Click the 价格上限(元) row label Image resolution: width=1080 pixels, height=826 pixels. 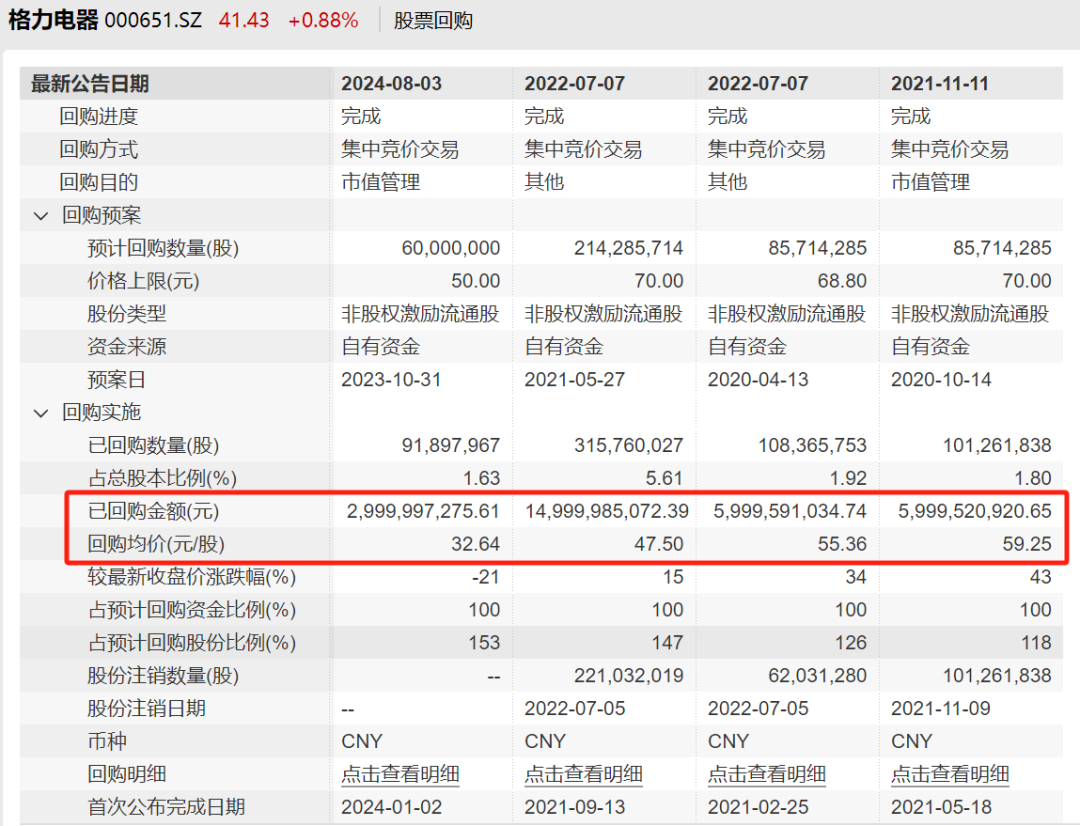point(143,281)
